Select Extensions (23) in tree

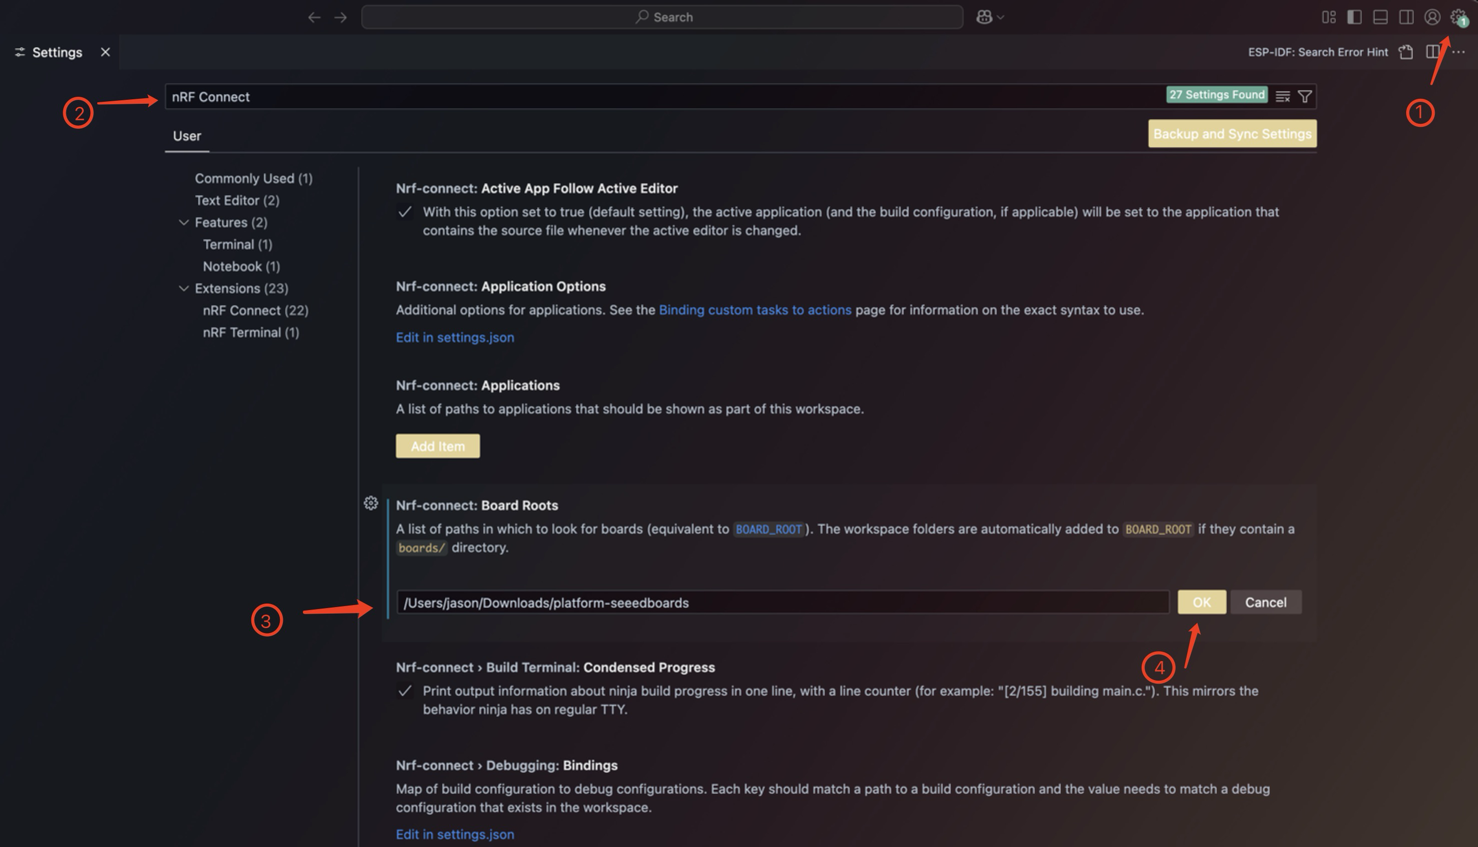pos(241,288)
